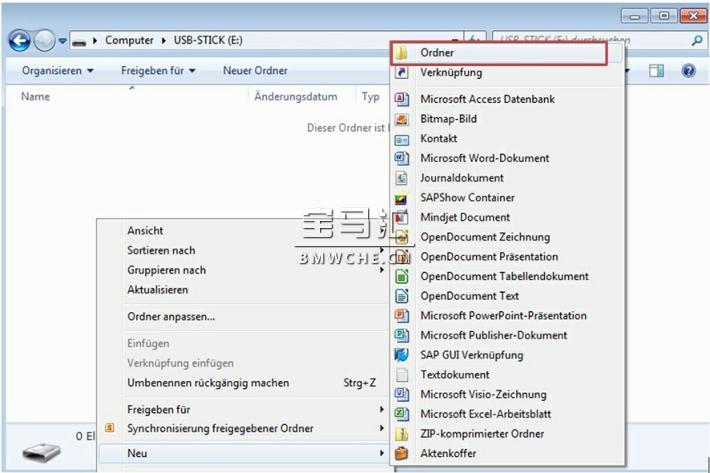Create a new Kontakt
This screenshot has width=710, height=473.
439,139
